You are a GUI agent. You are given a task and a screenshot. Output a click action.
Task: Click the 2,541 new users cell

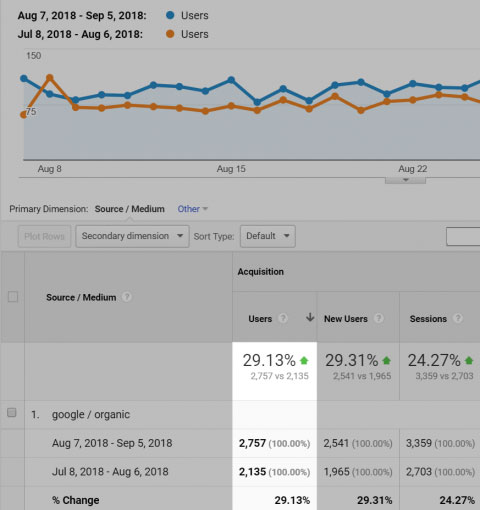tap(358, 443)
